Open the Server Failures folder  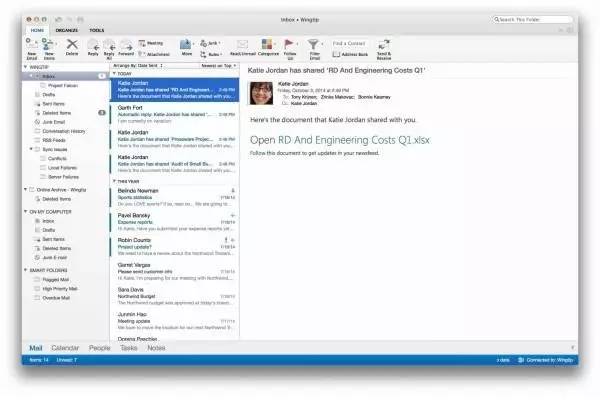pyautogui.click(x=63, y=177)
